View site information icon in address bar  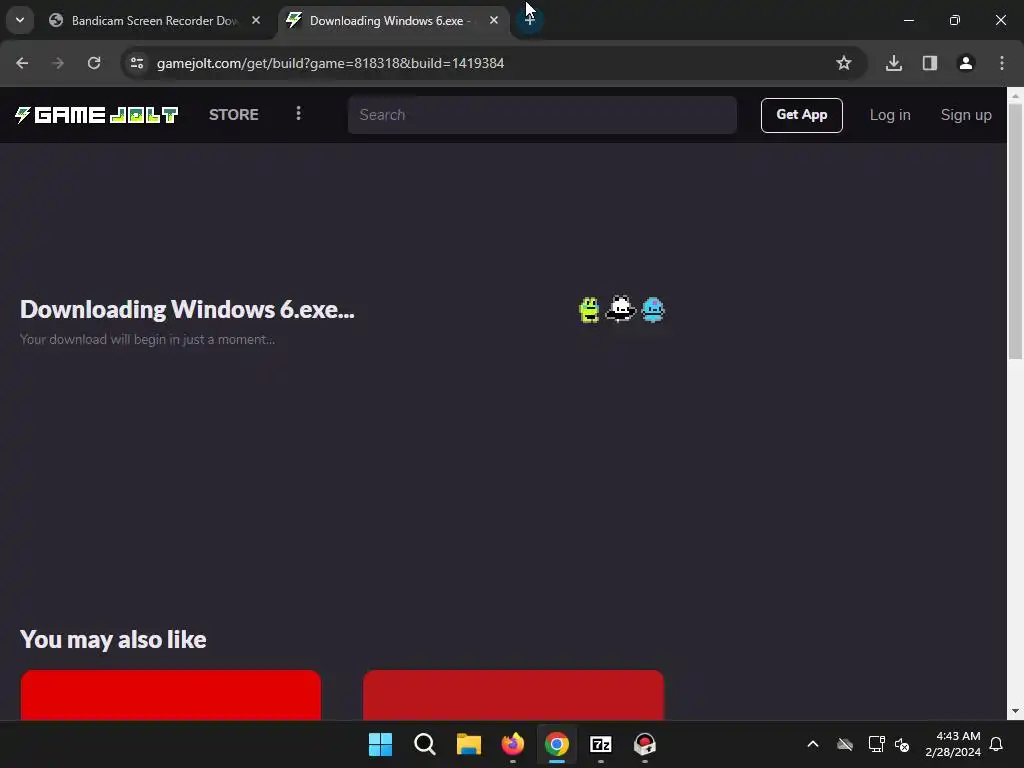point(136,63)
